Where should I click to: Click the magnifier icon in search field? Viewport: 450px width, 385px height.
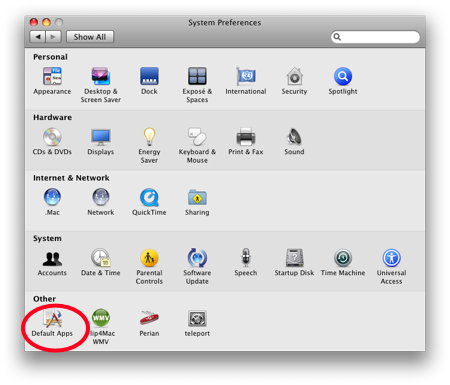(337, 37)
